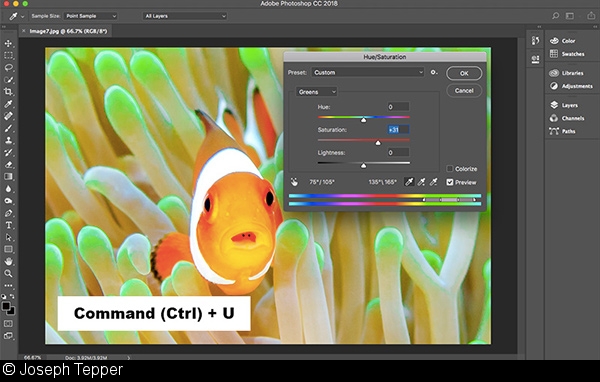
Task: Open the Properties panel icon
Action: [535, 59]
